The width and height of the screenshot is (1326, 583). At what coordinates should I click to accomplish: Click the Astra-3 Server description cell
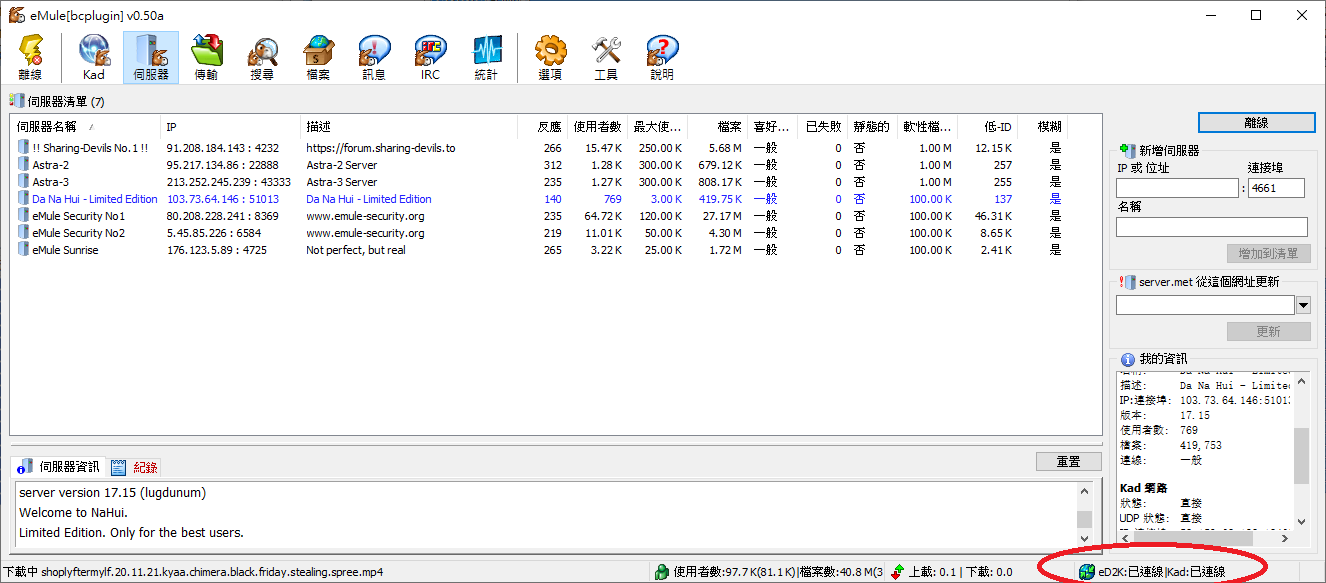tap(342, 182)
